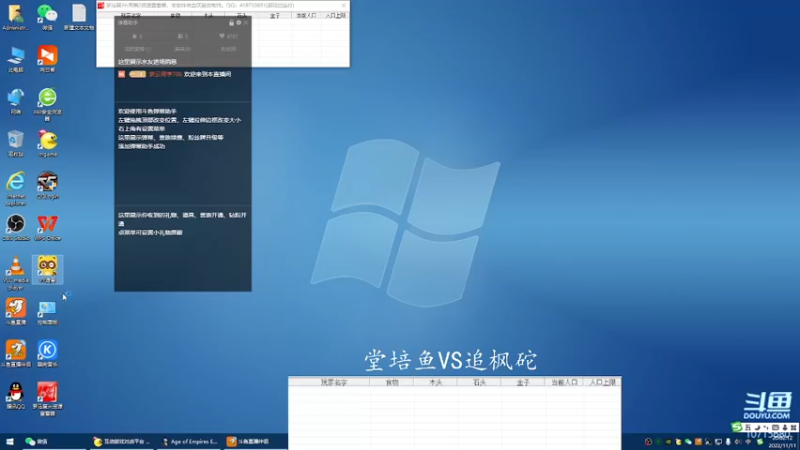Switch to the 贵宾 tab in danmu helper

pyautogui.click(x=183, y=49)
